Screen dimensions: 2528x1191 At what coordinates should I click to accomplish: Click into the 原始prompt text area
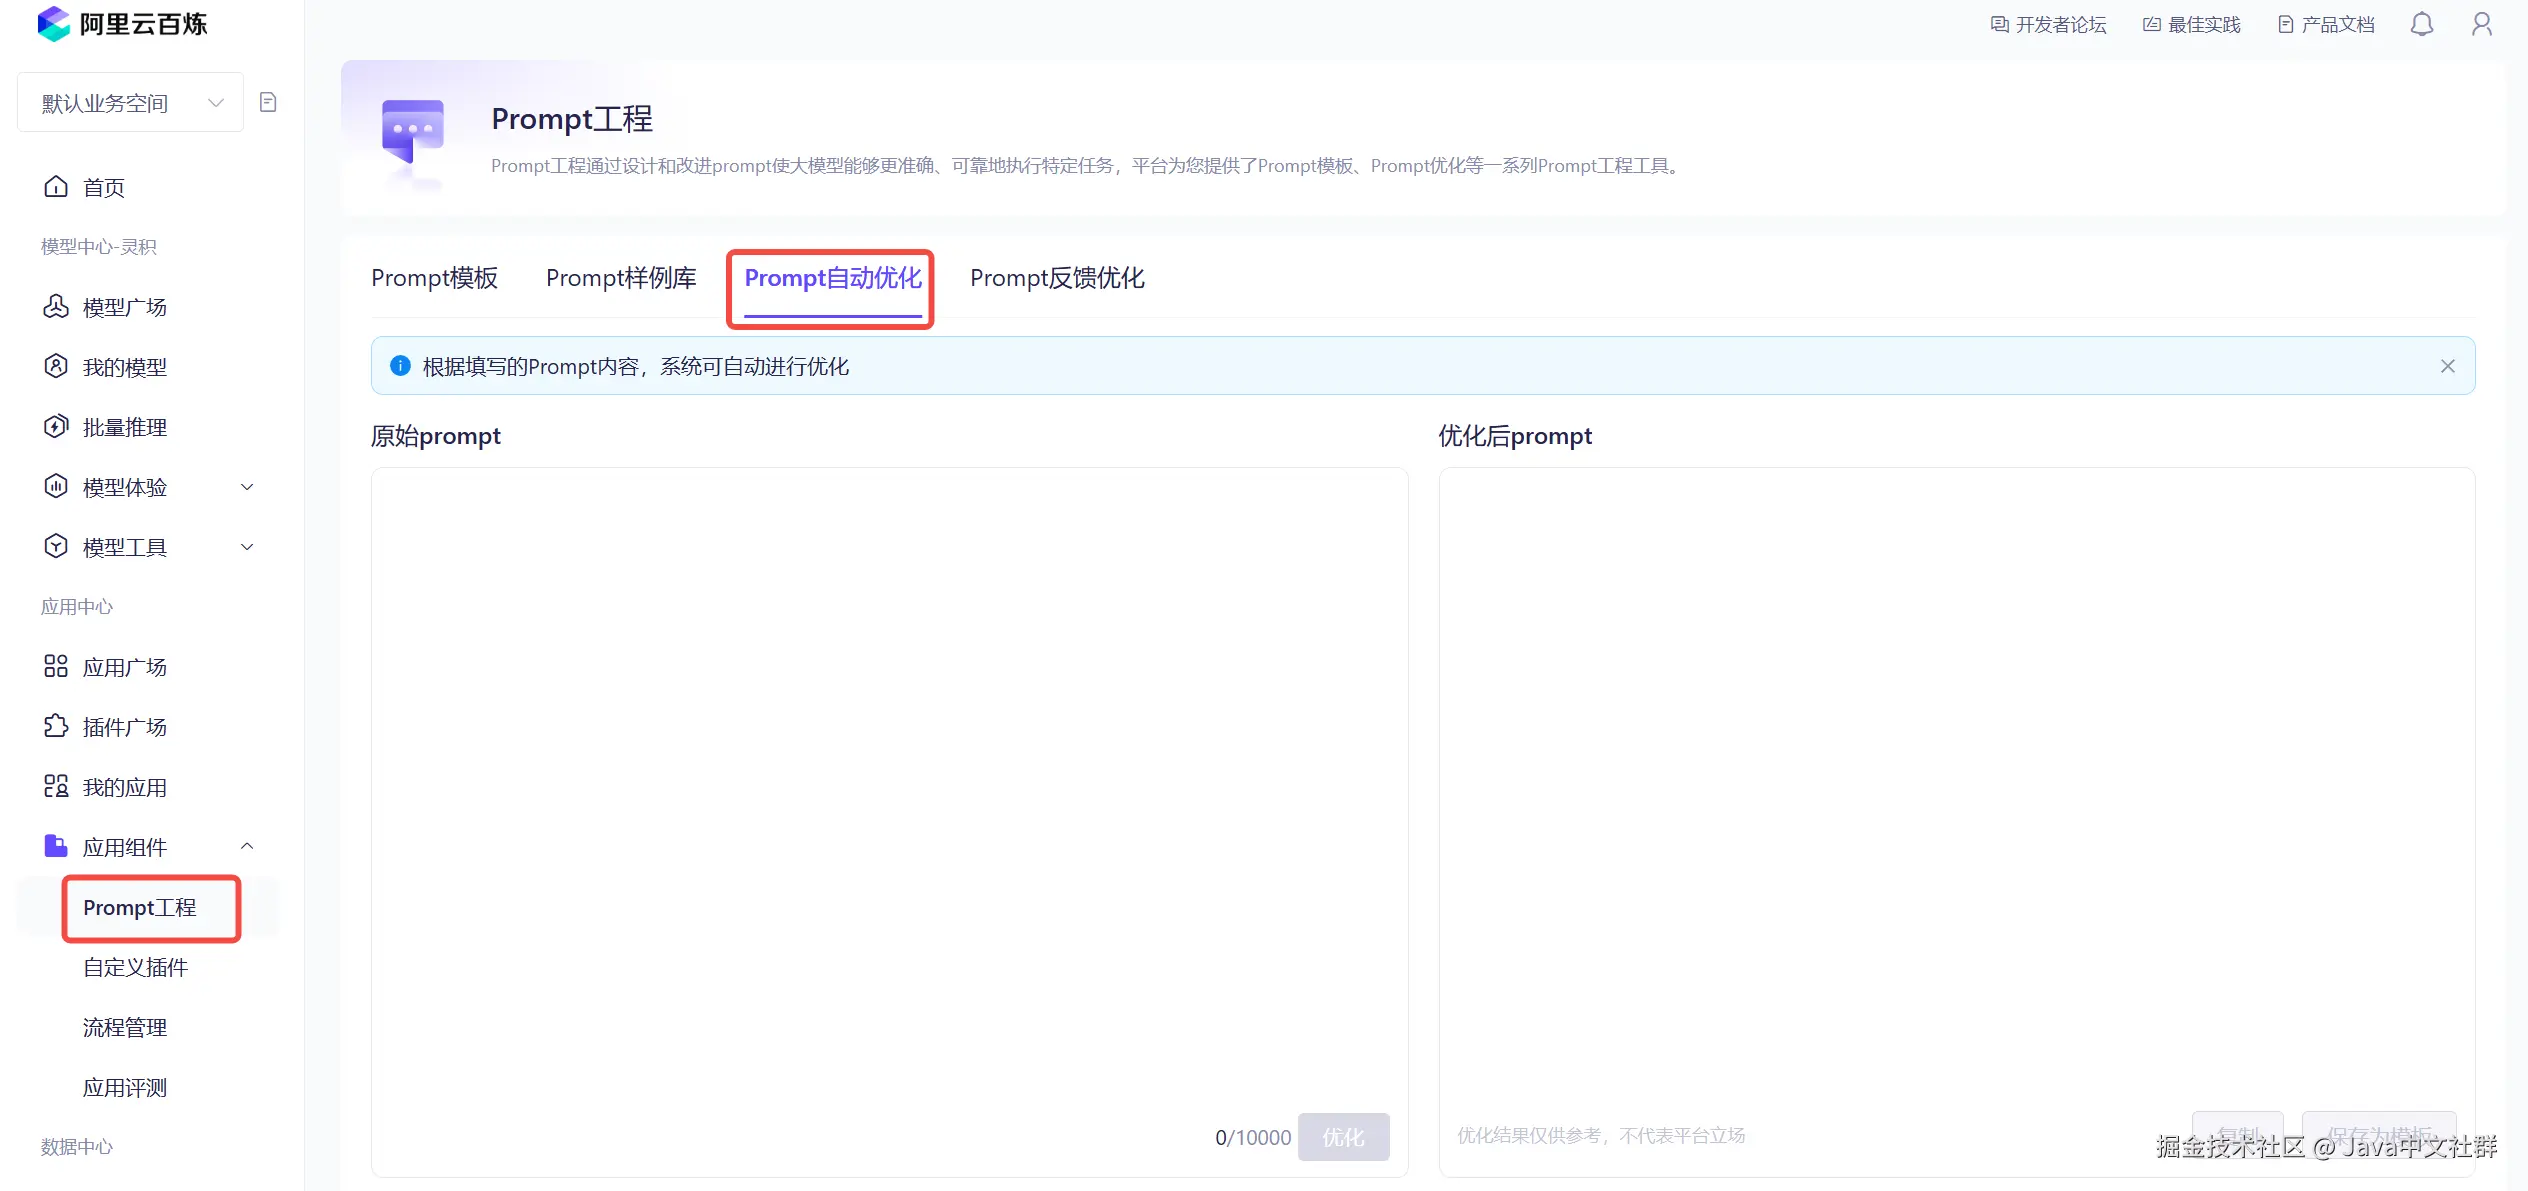click(888, 780)
